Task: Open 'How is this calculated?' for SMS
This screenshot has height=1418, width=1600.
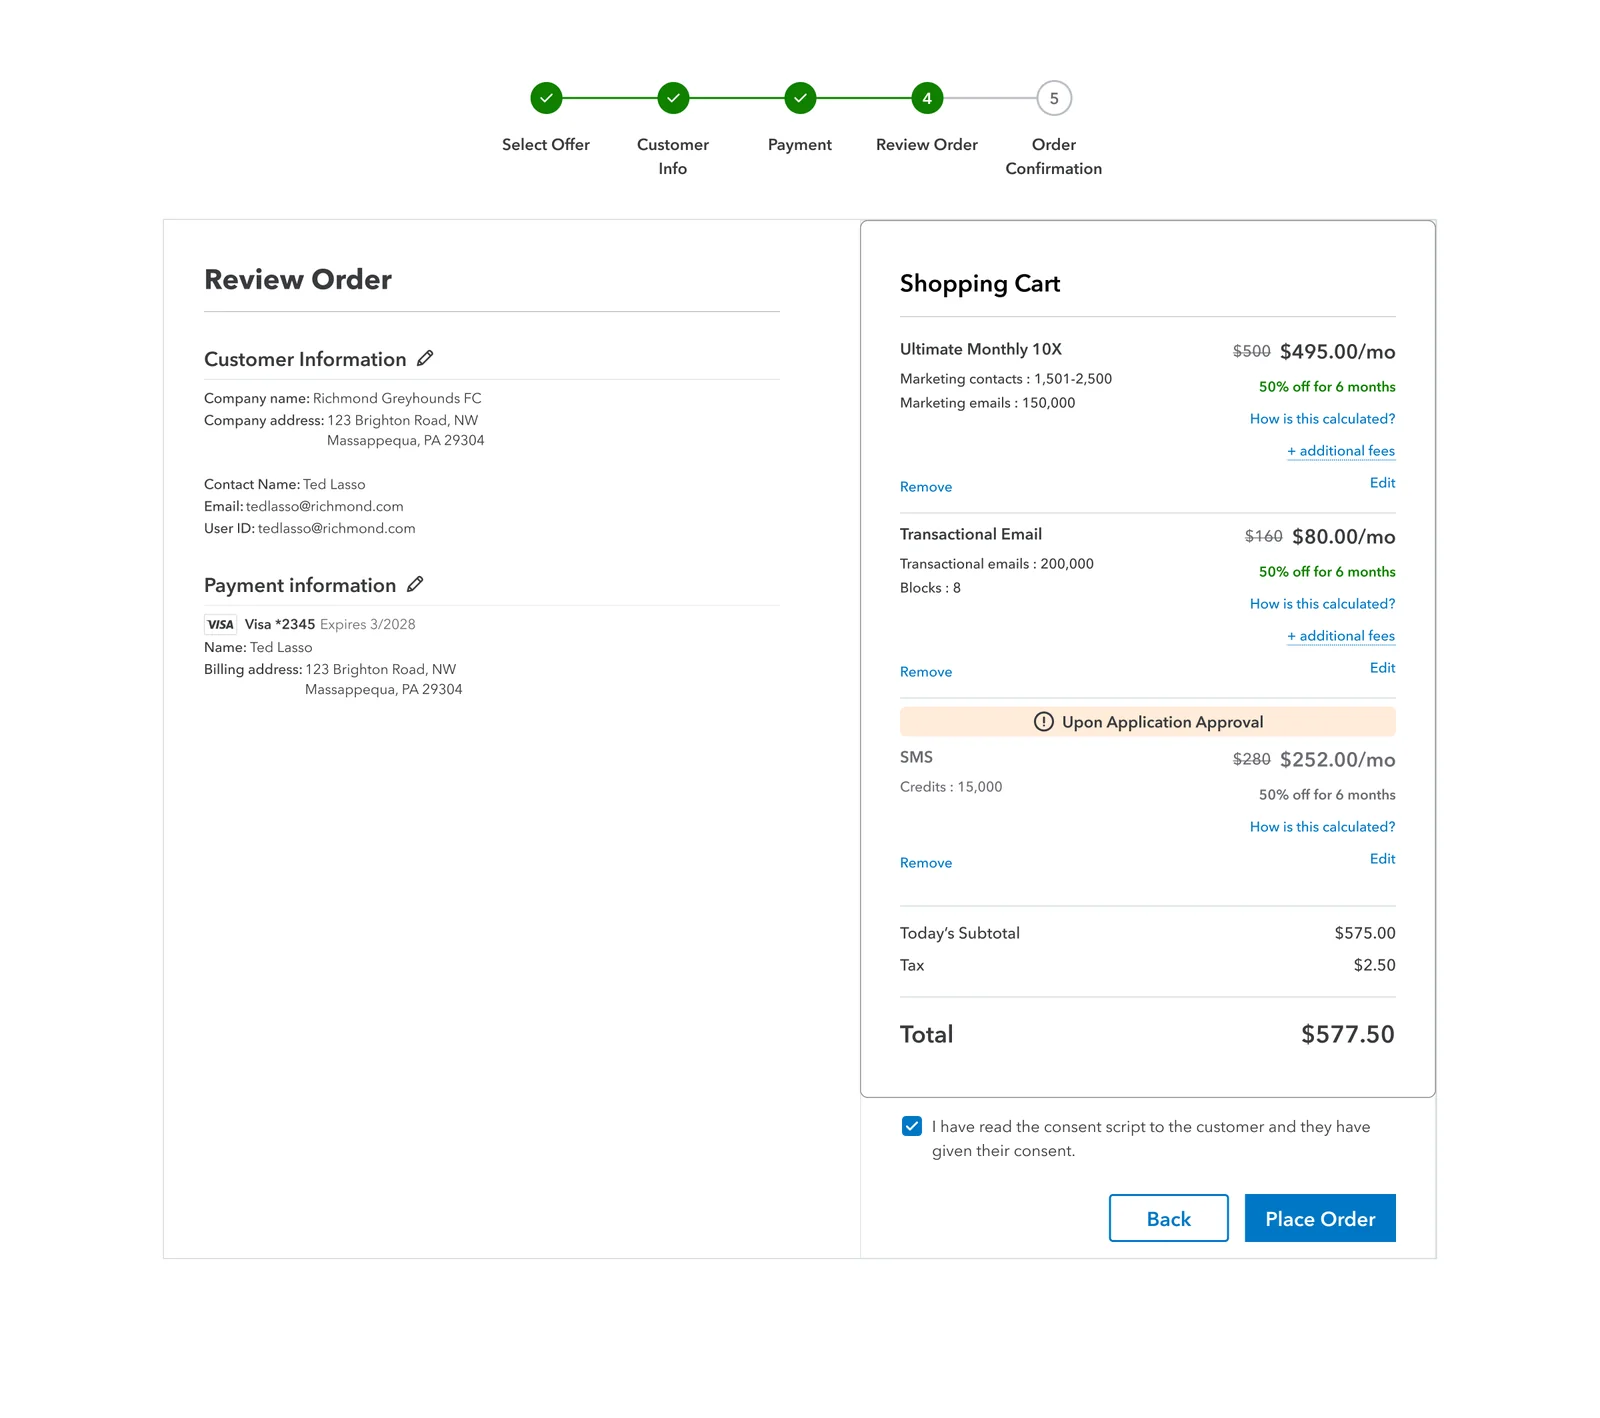Action: 1323,827
